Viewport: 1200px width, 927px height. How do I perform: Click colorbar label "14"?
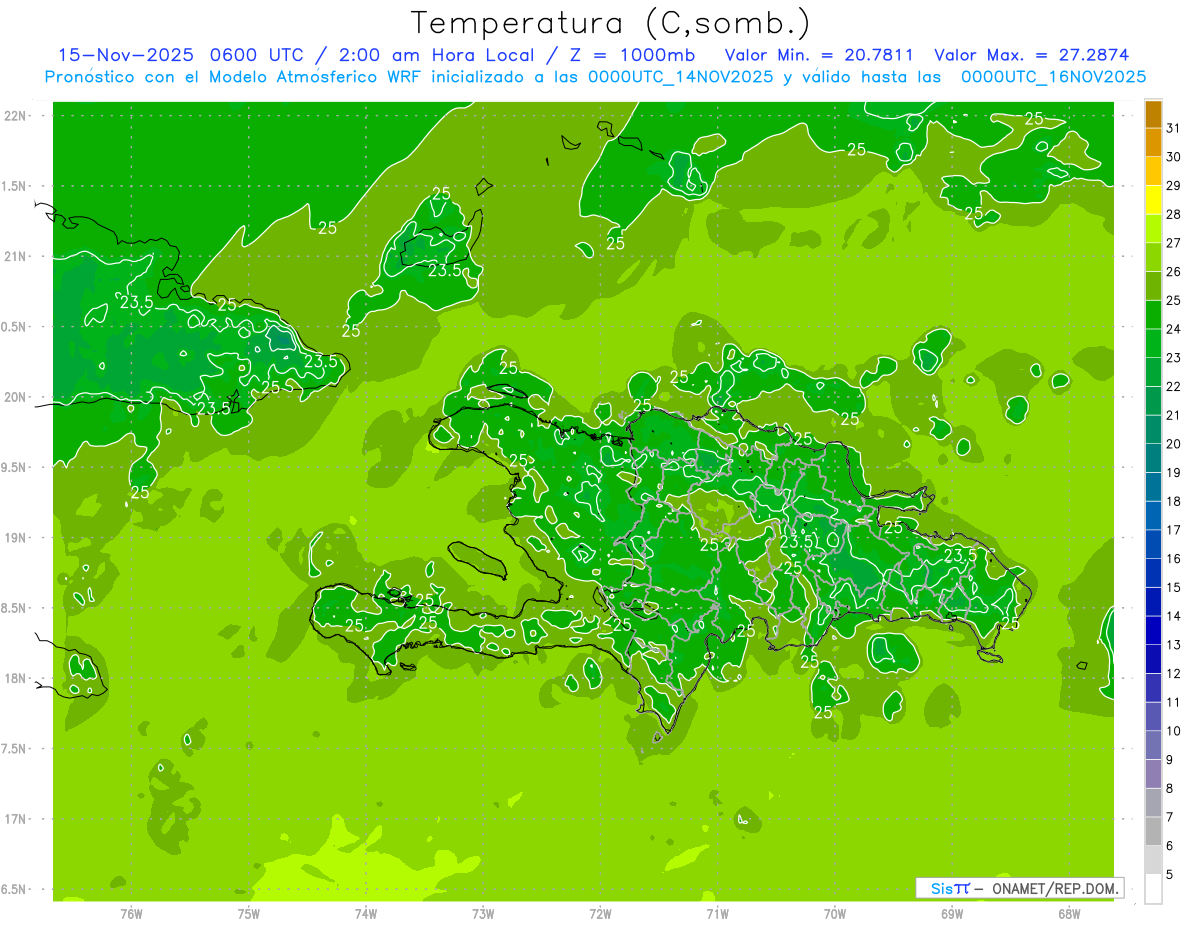point(1175,616)
